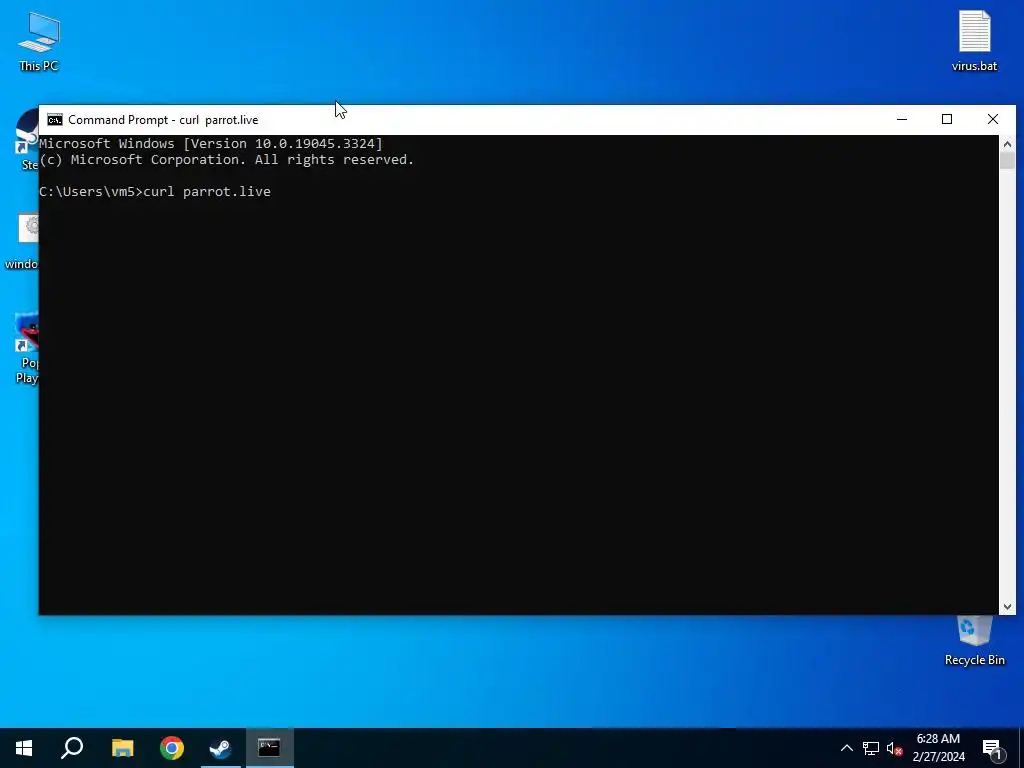Click the 'Command Prompt - curl parrot.live' title

[x=163, y=120]
